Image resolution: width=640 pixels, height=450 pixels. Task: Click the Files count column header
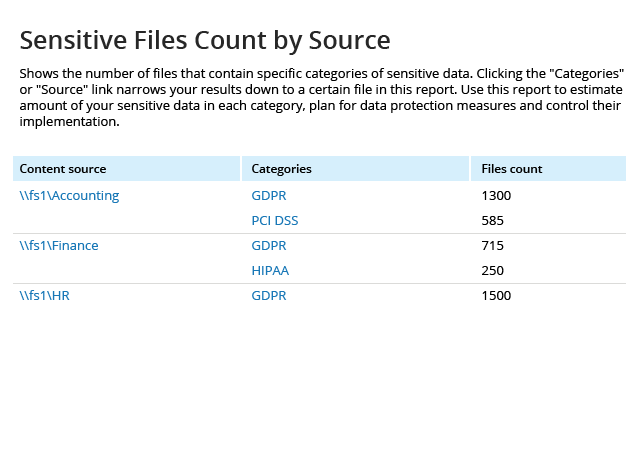pos(548,169)
